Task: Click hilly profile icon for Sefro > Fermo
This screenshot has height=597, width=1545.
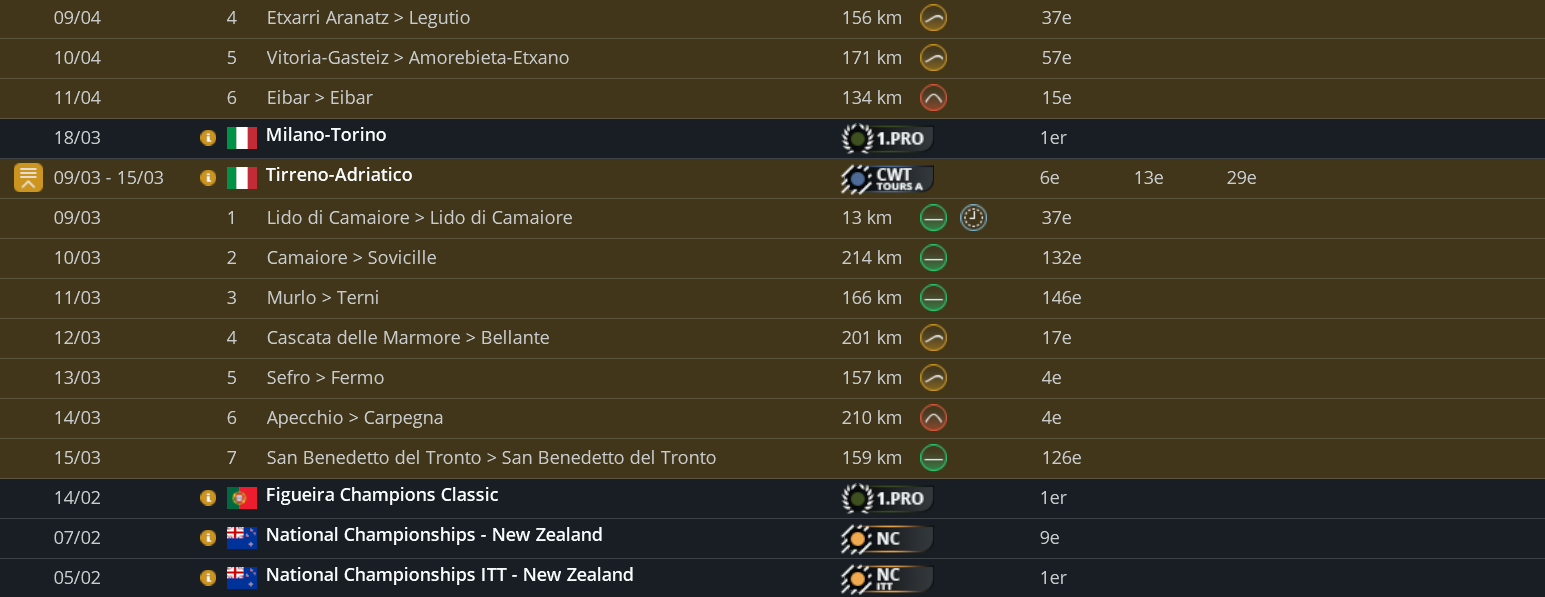Action: point(933,378)
